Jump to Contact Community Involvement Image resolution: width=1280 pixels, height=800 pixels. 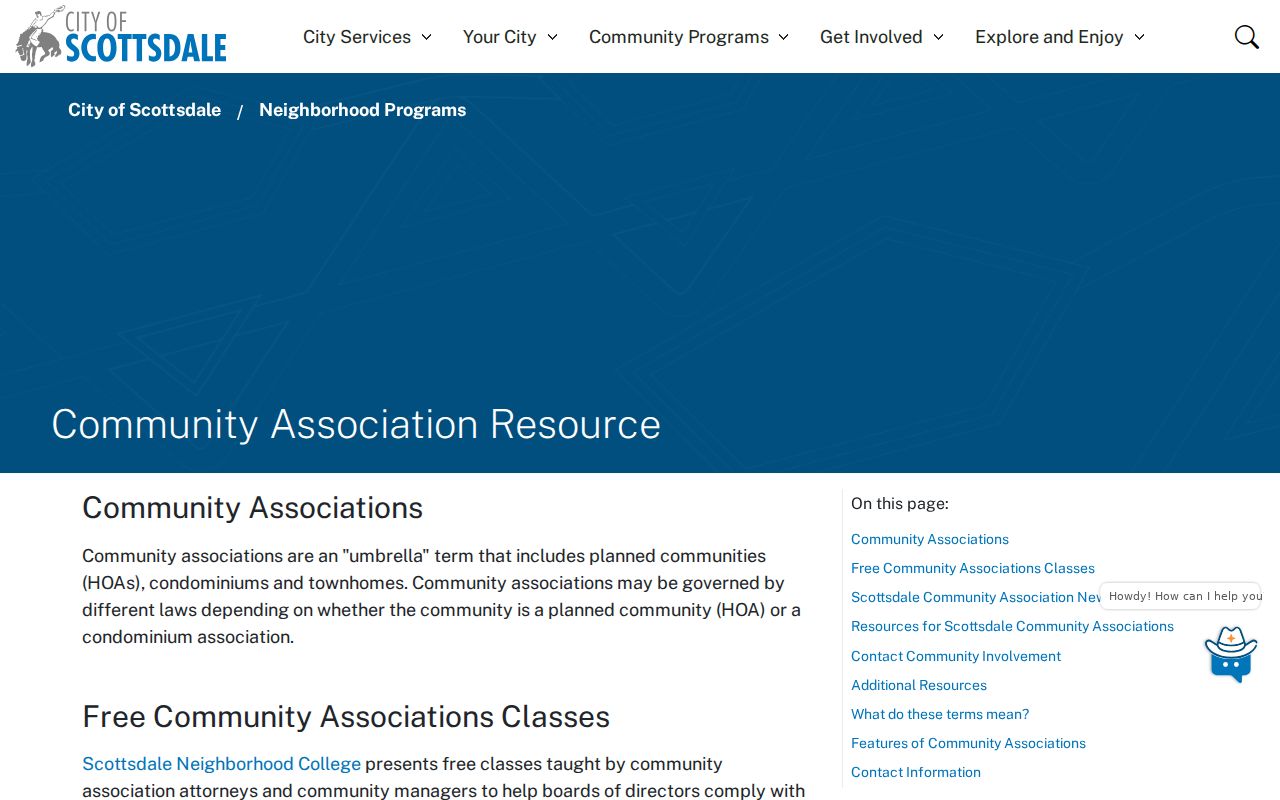[956, 656]
